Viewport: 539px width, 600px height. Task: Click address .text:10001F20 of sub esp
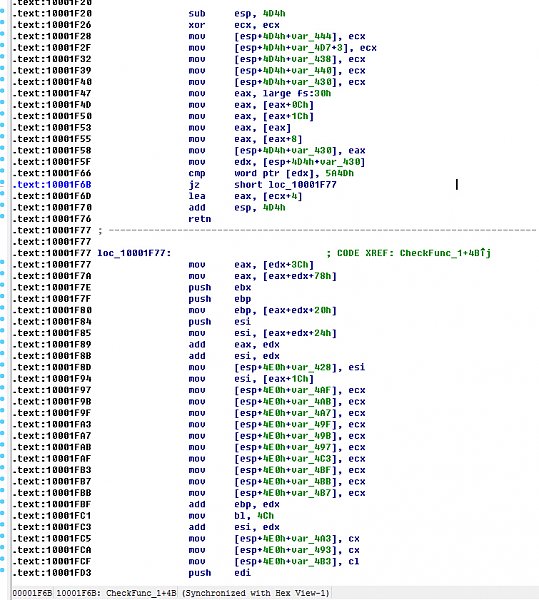coord(52,14)
